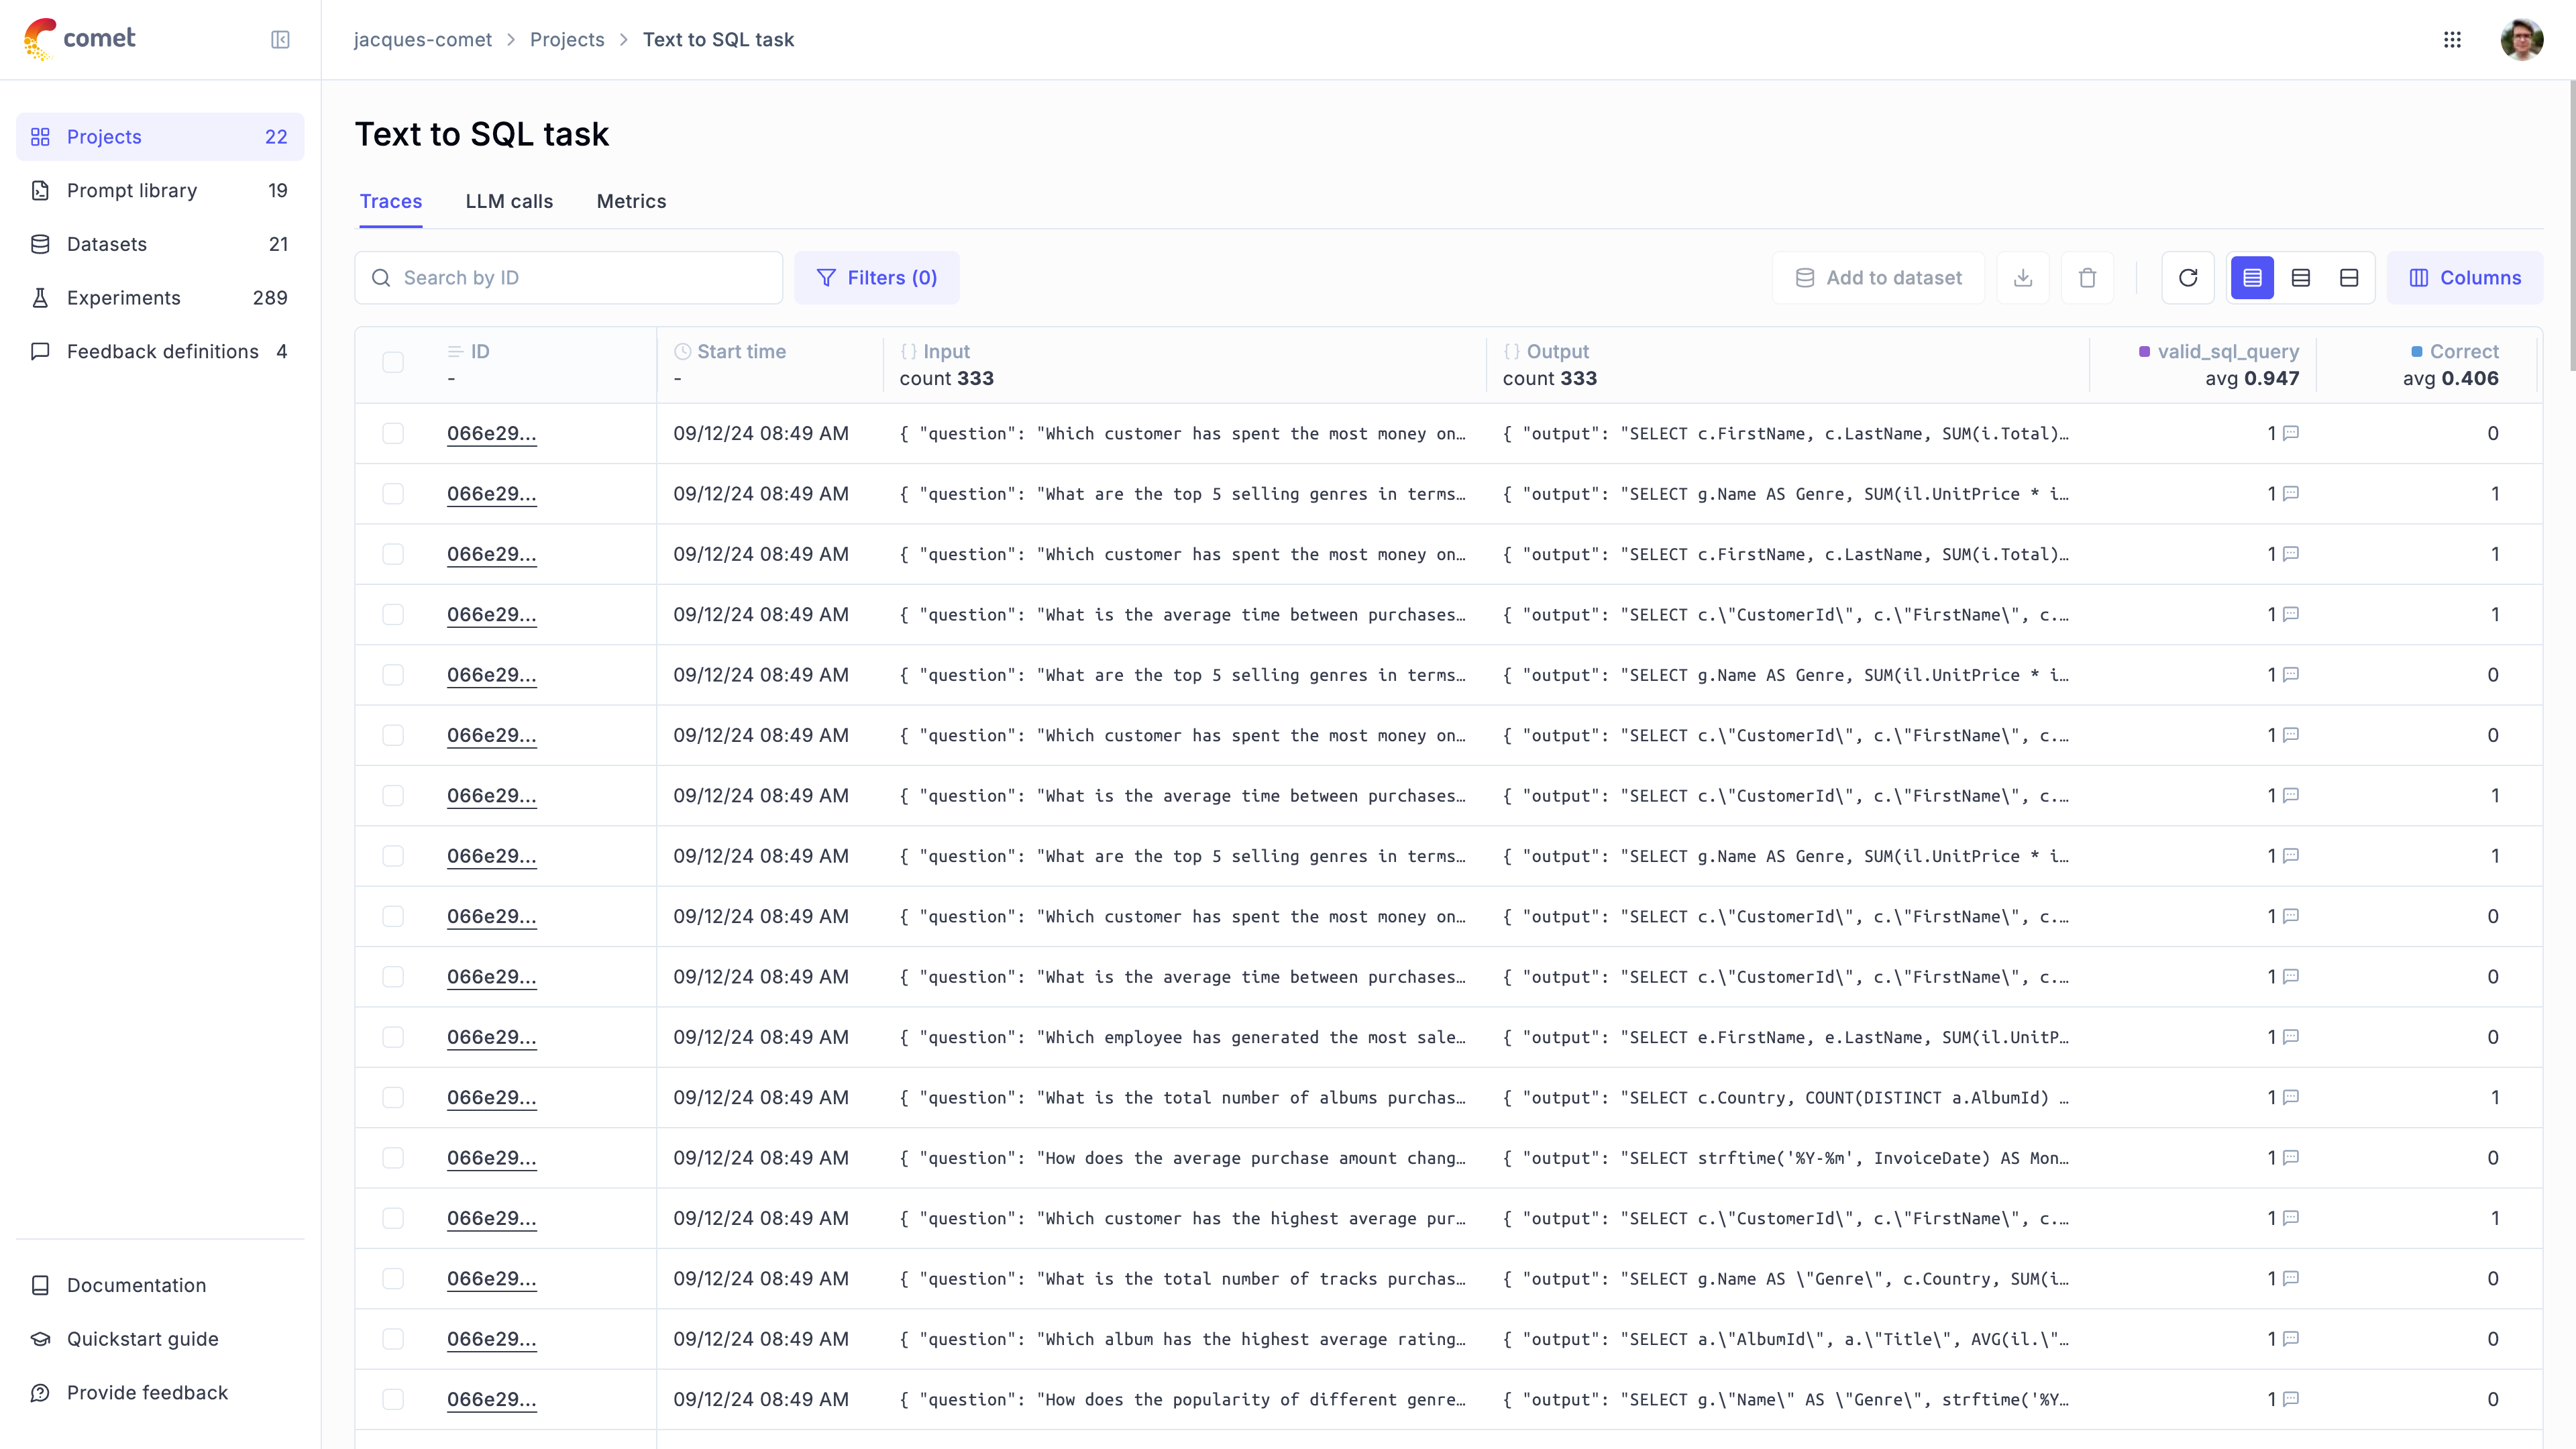Click the refresh traces icon
This screenshot has height=1449, width=2576.
(x=2187, y=278)
